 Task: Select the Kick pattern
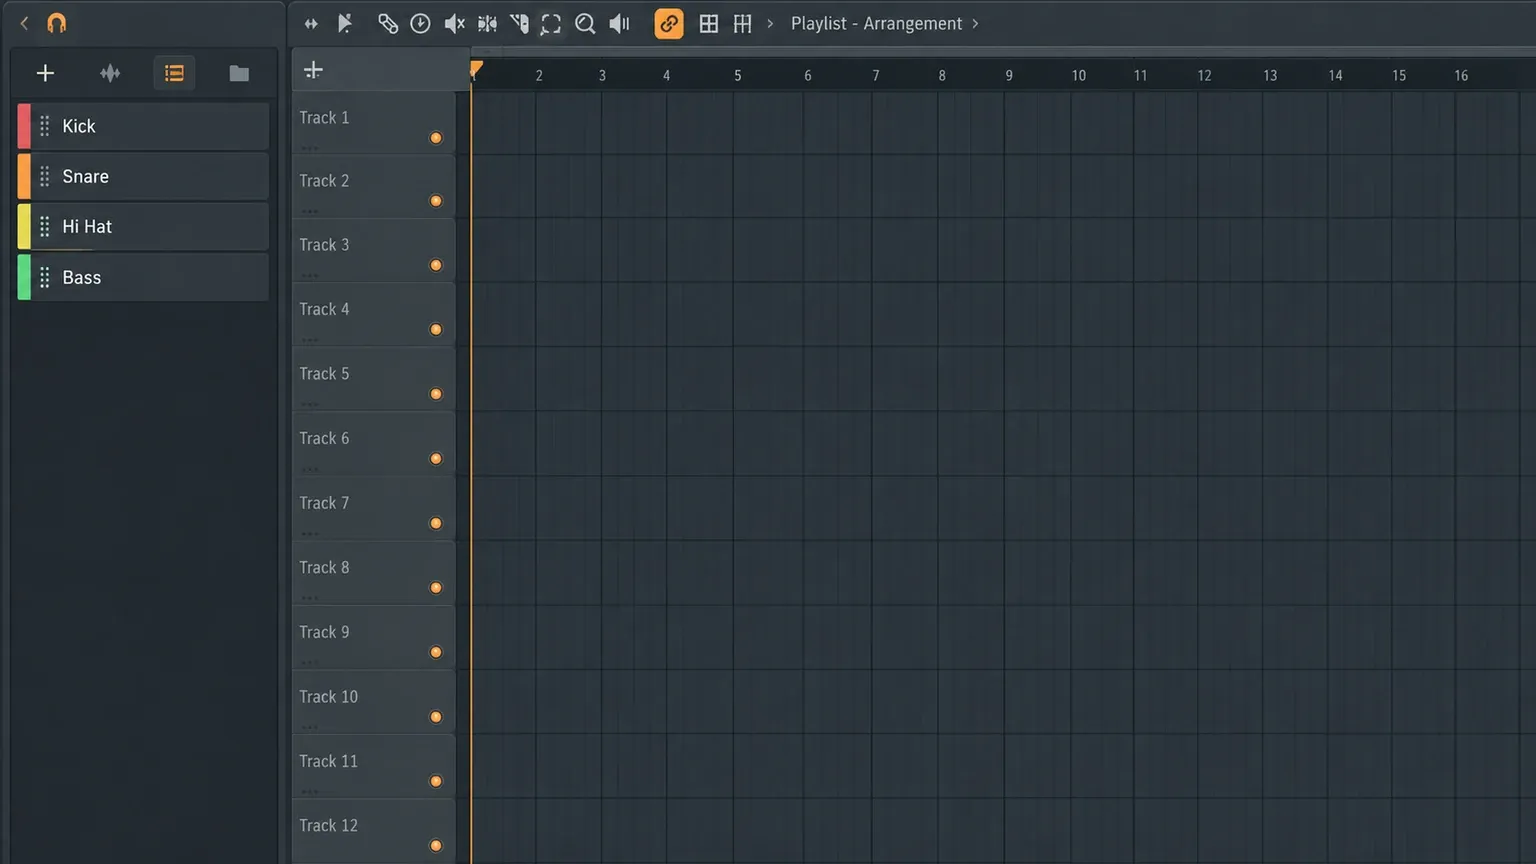[143, 126]
